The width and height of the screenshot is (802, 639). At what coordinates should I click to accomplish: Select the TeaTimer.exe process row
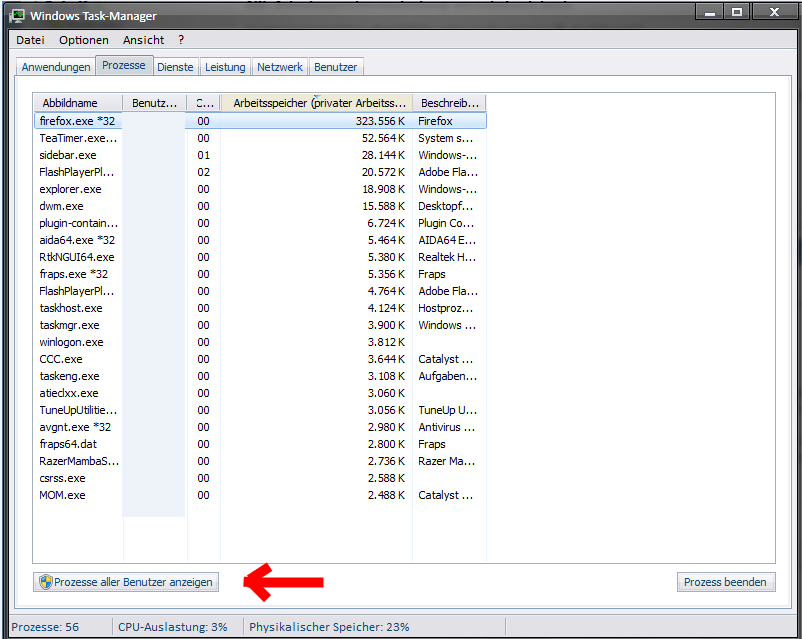pyautogui.click(x=260, y=138)
